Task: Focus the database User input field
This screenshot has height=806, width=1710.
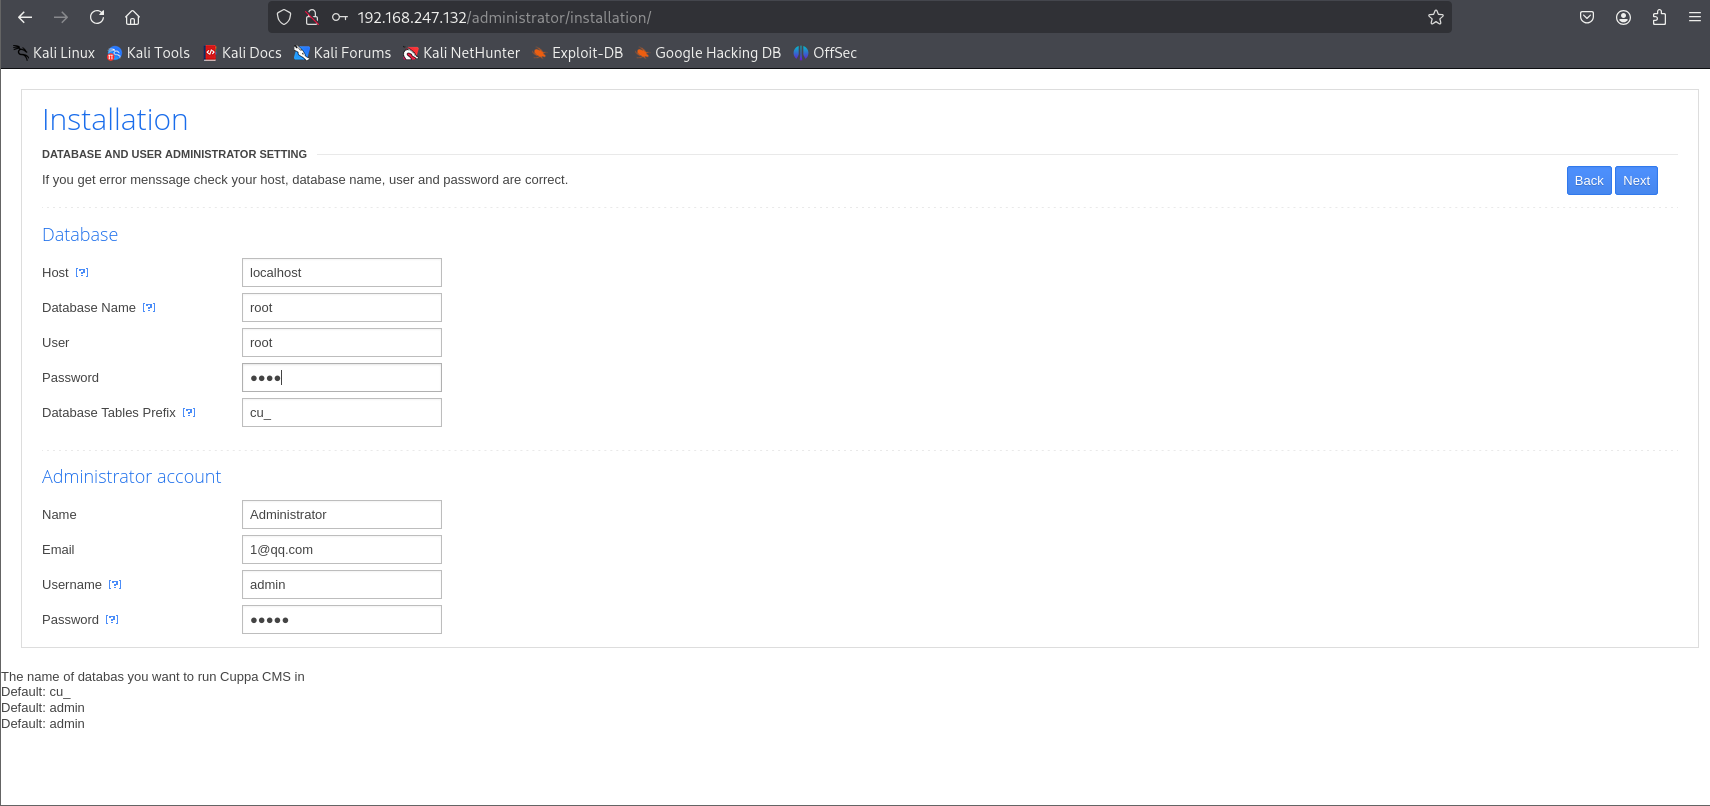Action: click(x=342, y=342)
